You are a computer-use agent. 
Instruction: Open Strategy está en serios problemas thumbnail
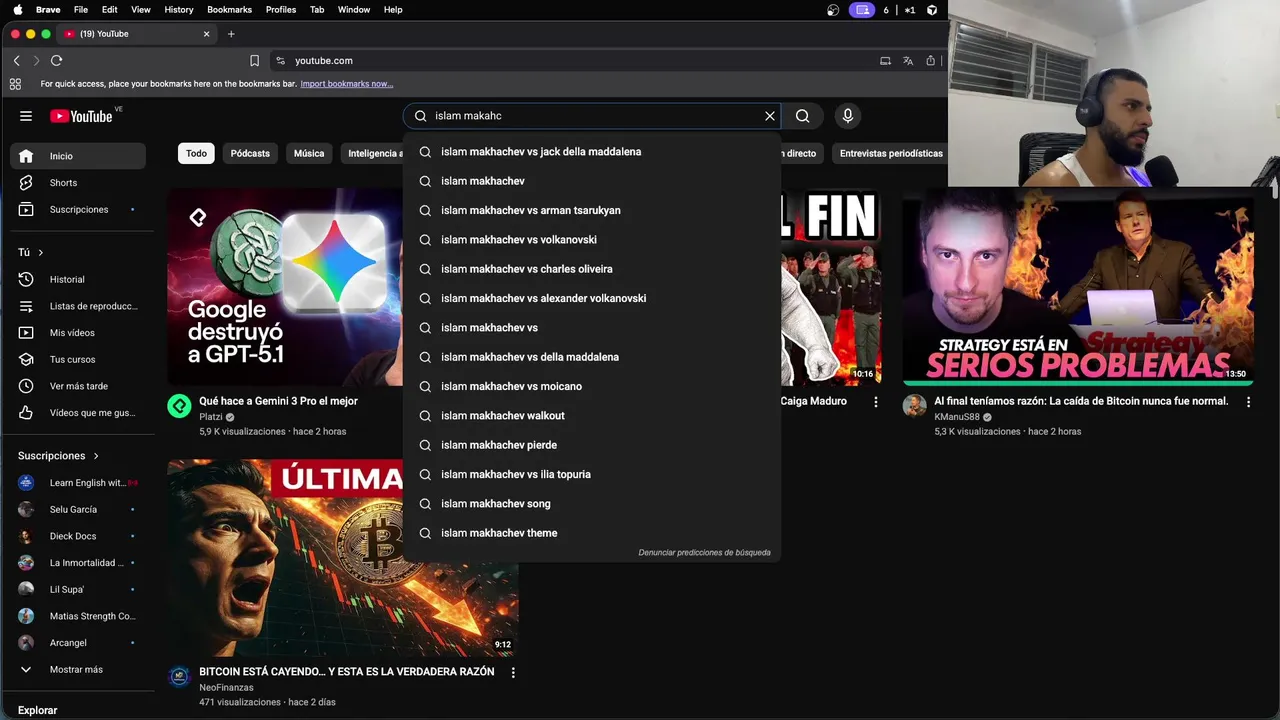point(1078,287)
